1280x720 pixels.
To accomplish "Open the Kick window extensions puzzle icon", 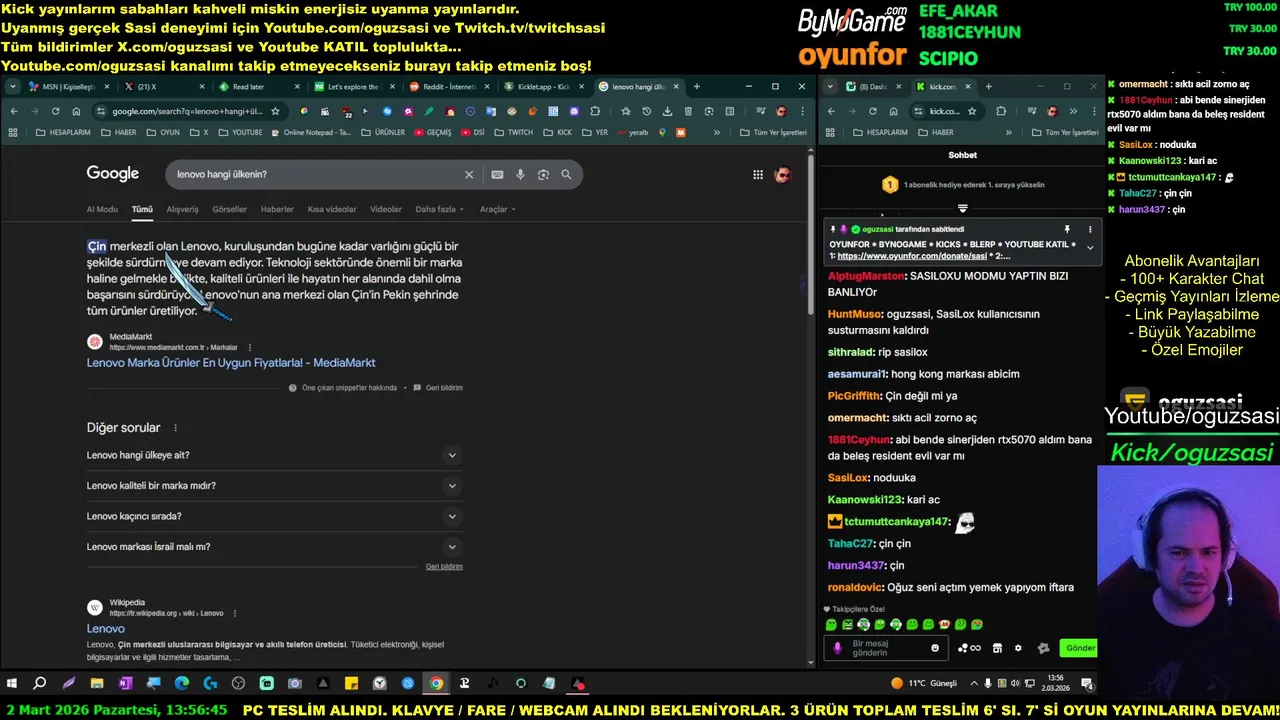I will click(1001, 111).
